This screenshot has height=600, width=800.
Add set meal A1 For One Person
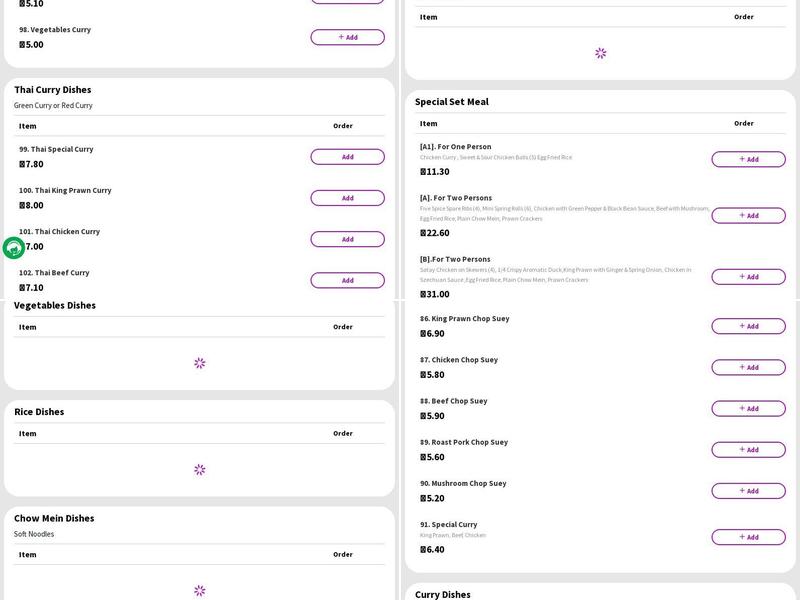(x=748, y=159)
